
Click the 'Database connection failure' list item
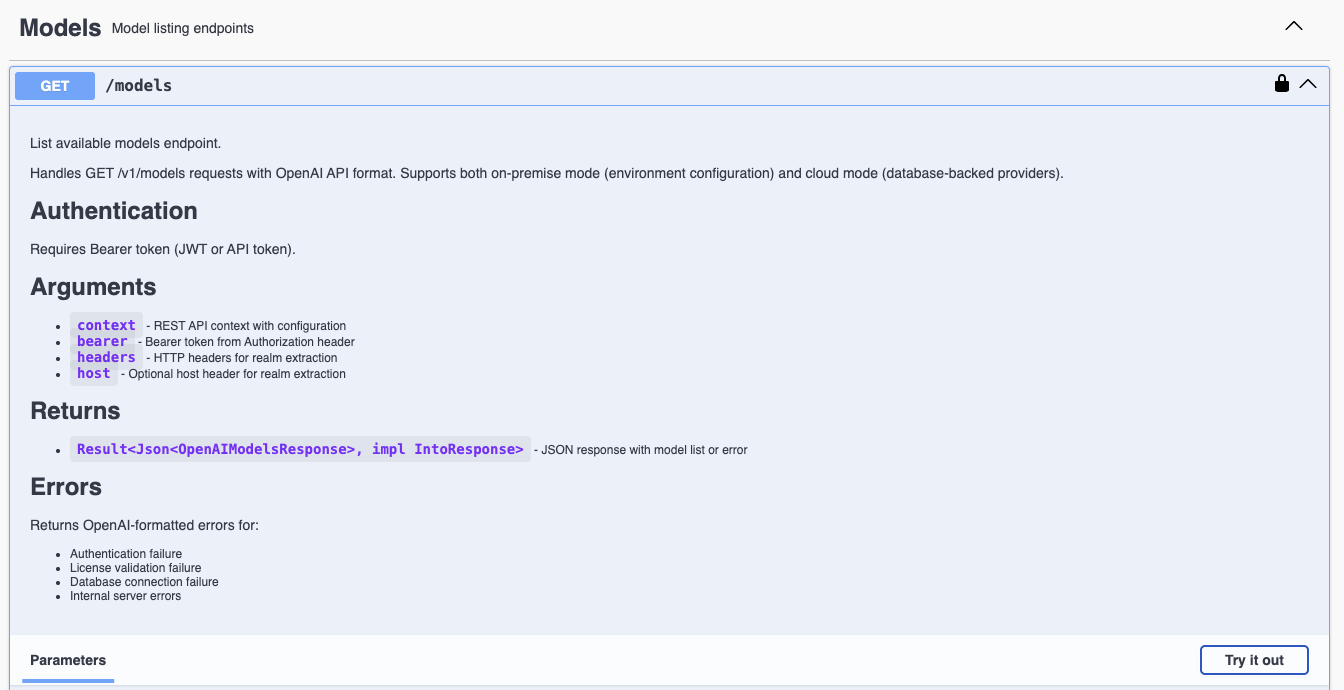(144, 582)
